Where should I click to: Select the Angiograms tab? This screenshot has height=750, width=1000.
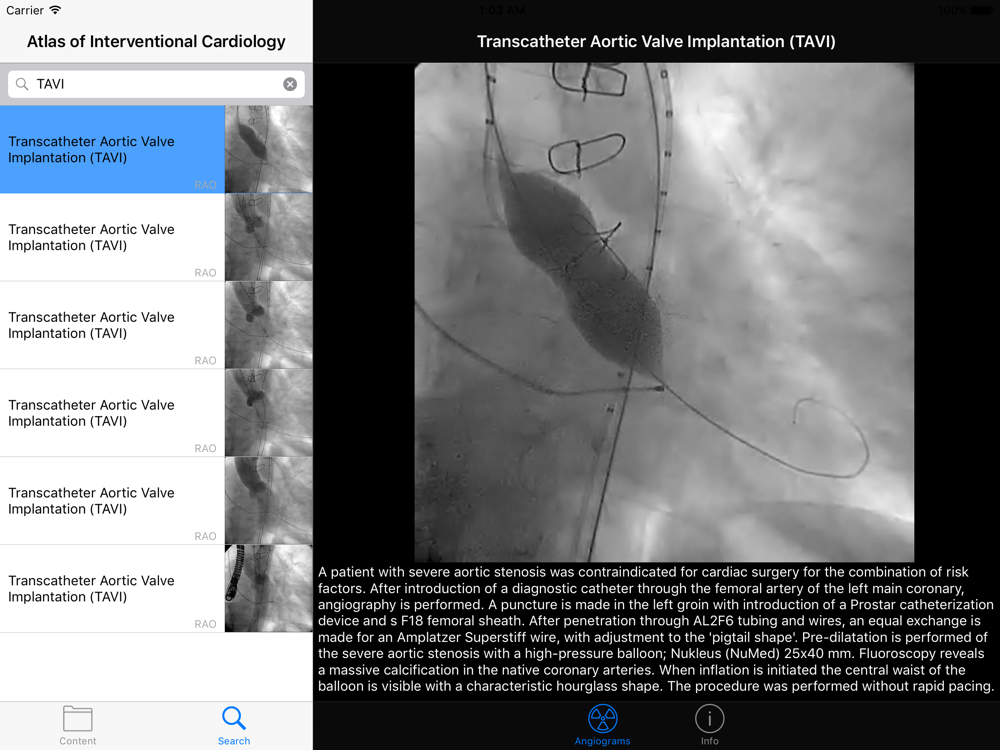(602, 726)
